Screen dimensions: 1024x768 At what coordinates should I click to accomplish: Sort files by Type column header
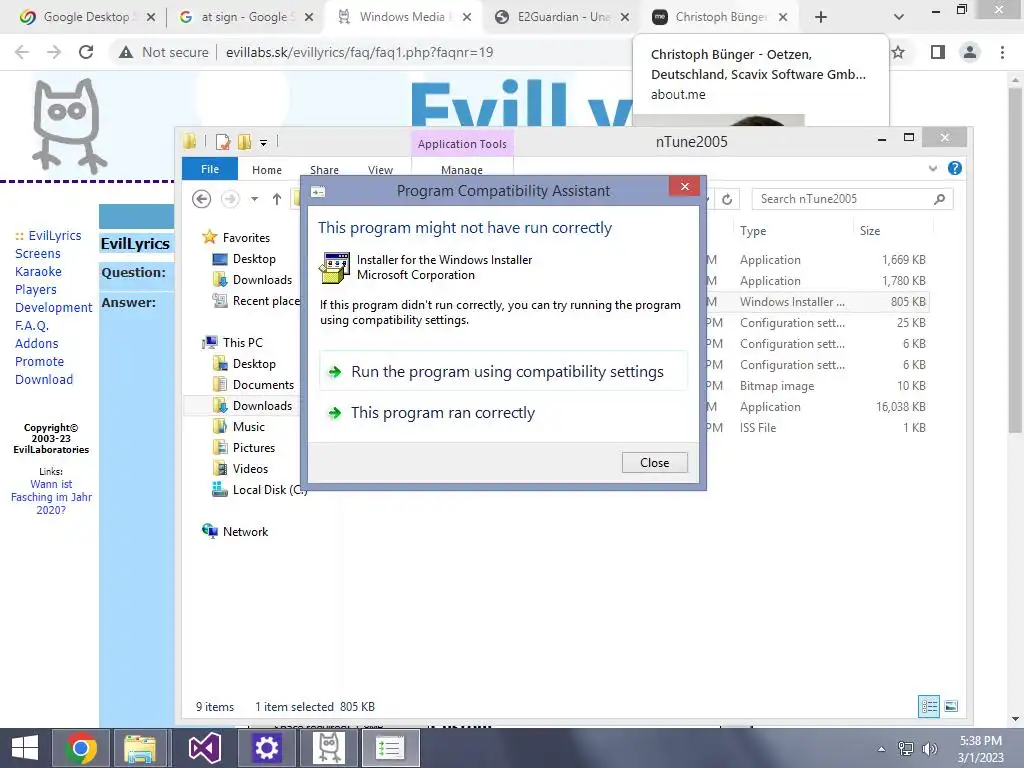[753, 231]
